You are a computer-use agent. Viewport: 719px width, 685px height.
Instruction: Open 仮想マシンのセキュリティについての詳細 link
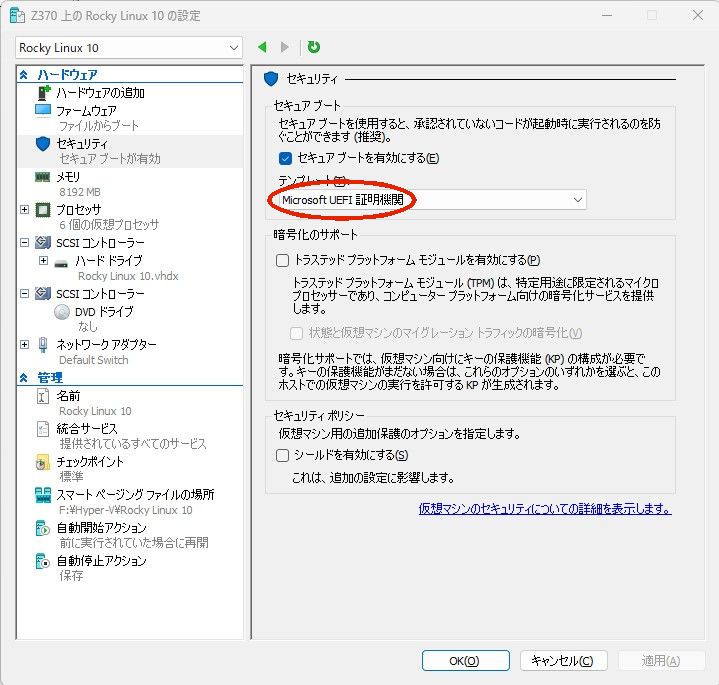[x=545, y=508]
